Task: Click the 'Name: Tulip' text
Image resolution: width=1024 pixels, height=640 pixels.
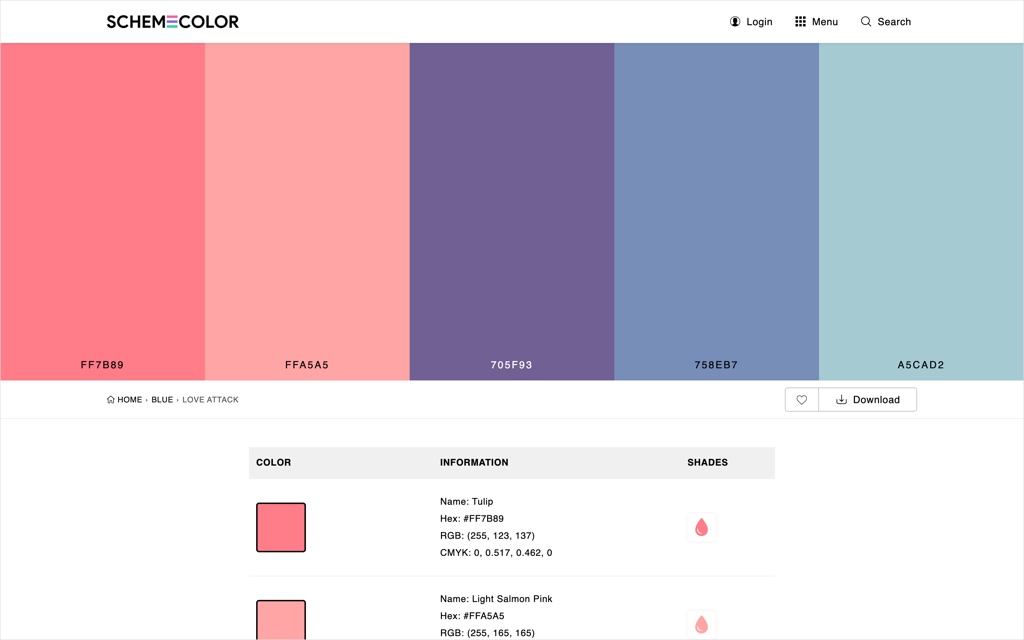Action: [x=466, y=502]
